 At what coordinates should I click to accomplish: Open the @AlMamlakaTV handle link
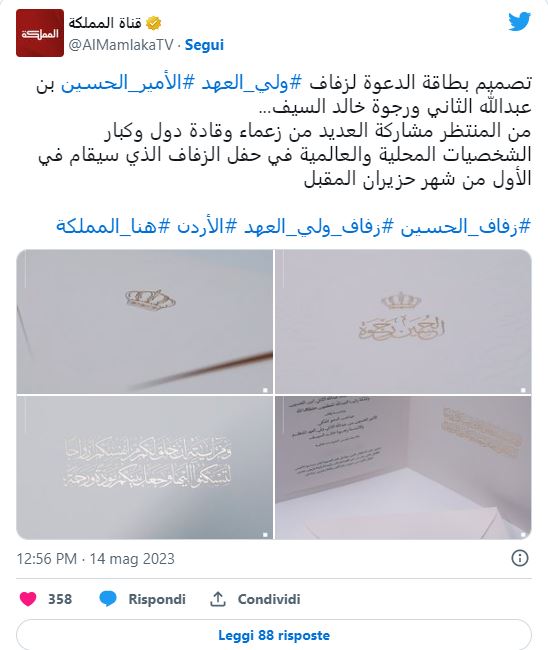coord(121,45)
